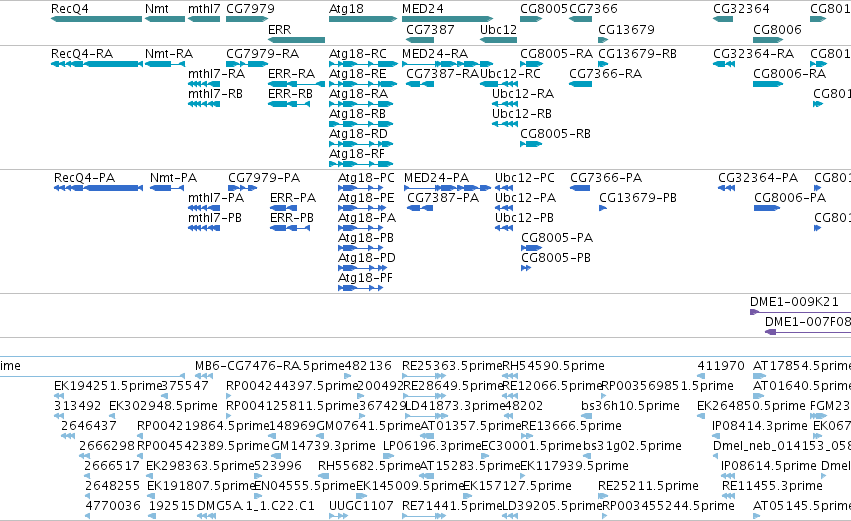Open the IP08414.3prime EST label

coord(760,427)
